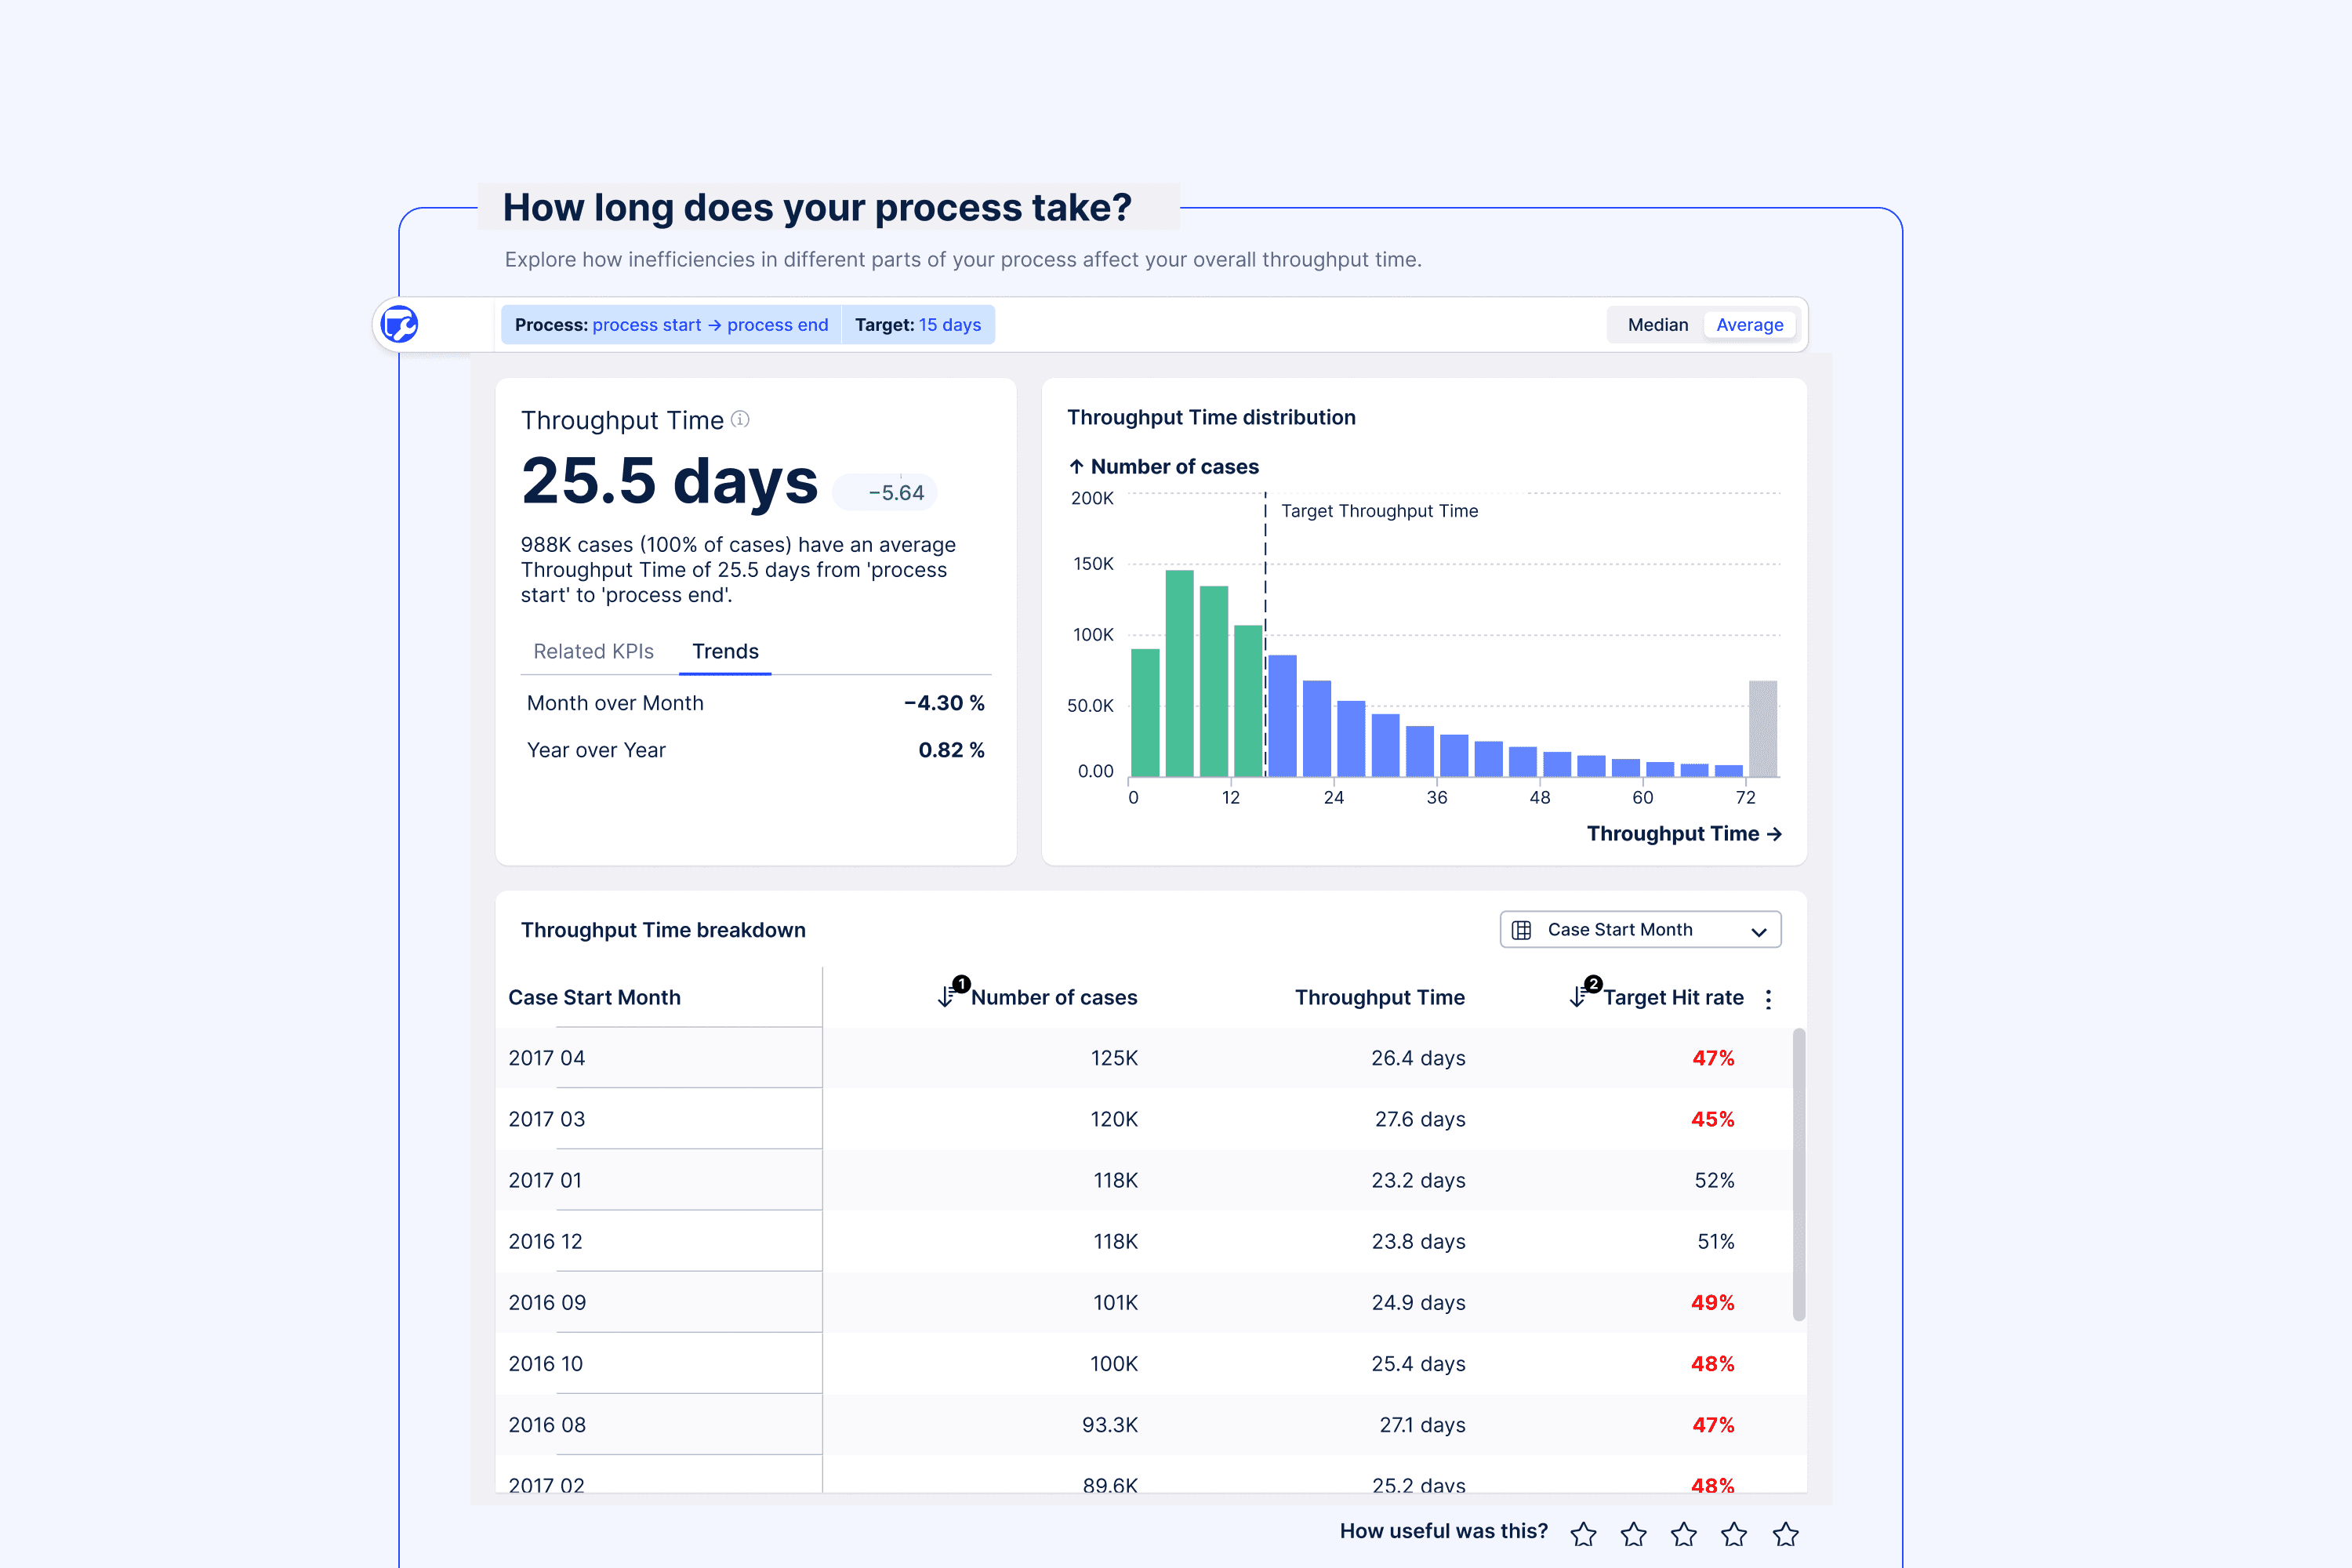
Task: Click the 23.8 days throughput value
Action: (1418, 1241)
